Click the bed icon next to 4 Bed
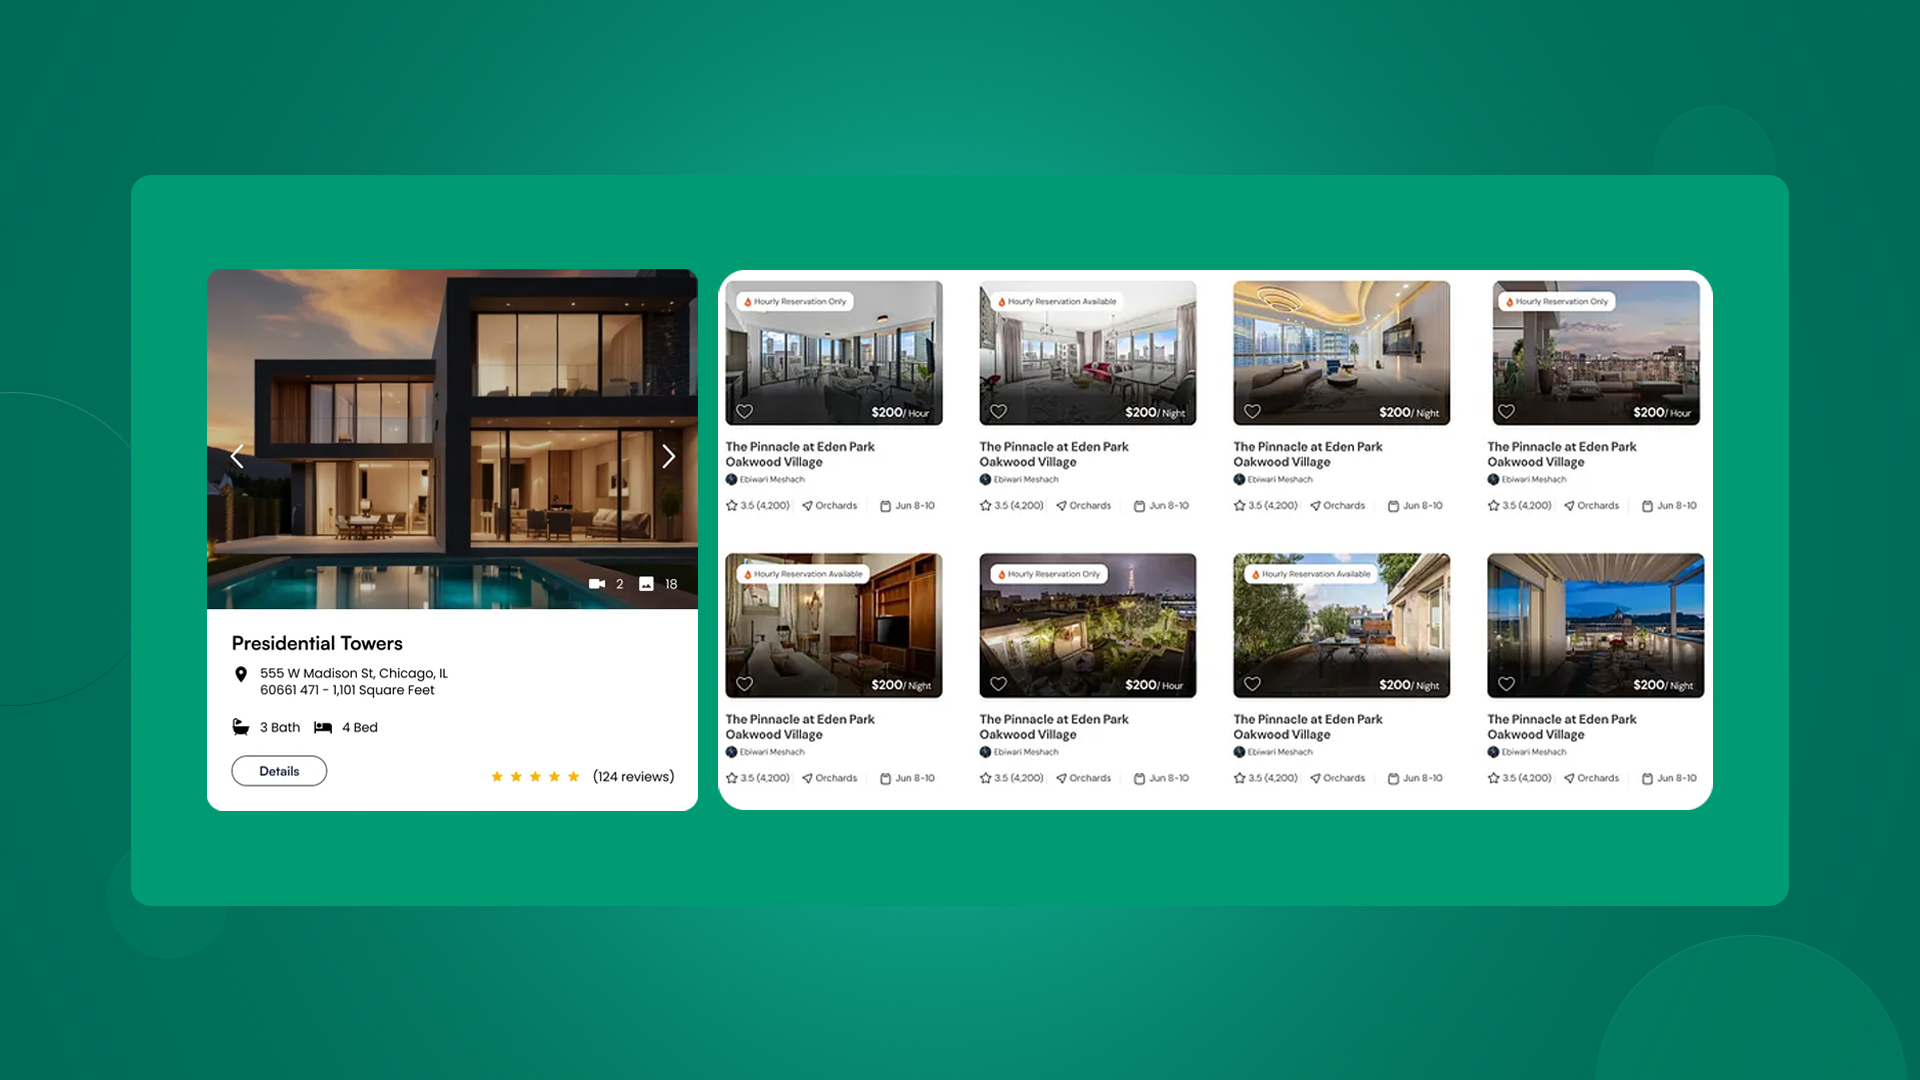 pos(323,727)
